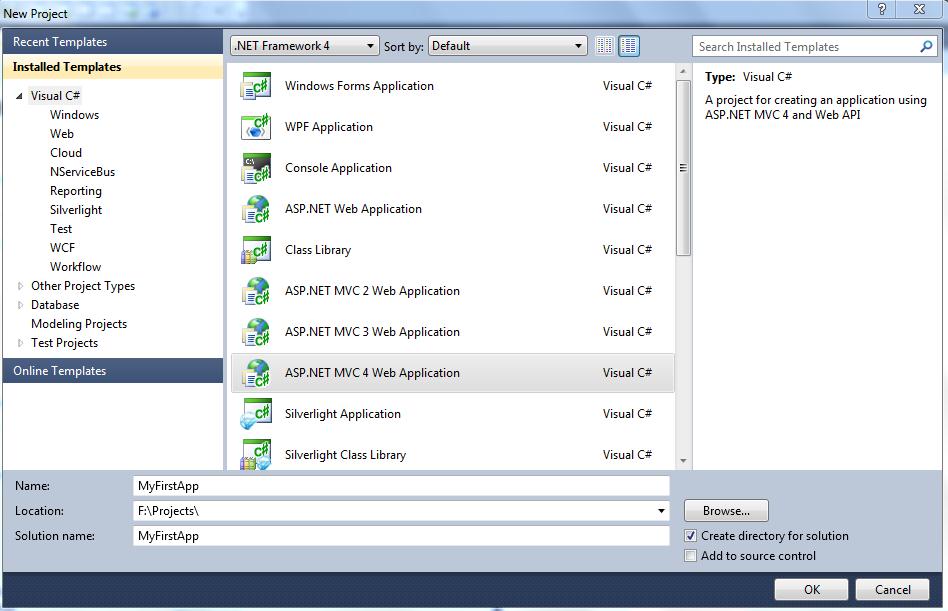Toggle Create directory for solution checkbox
The image size is (948, 611).
click(x=690, y=536)
